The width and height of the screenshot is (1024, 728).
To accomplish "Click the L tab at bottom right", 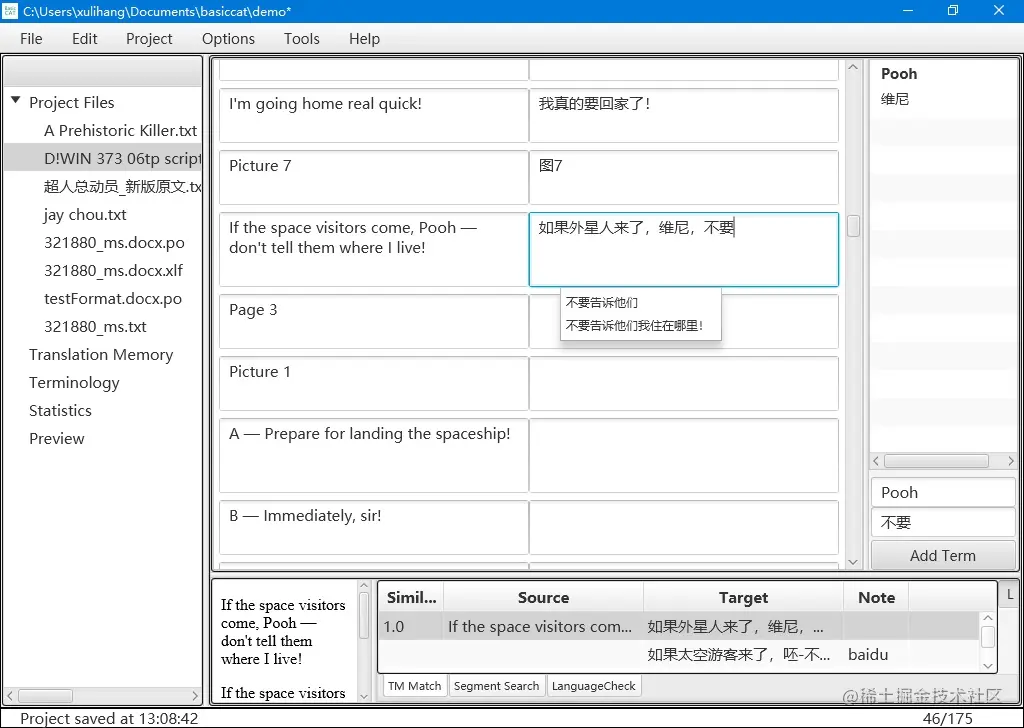I will tap(1010, 594).
